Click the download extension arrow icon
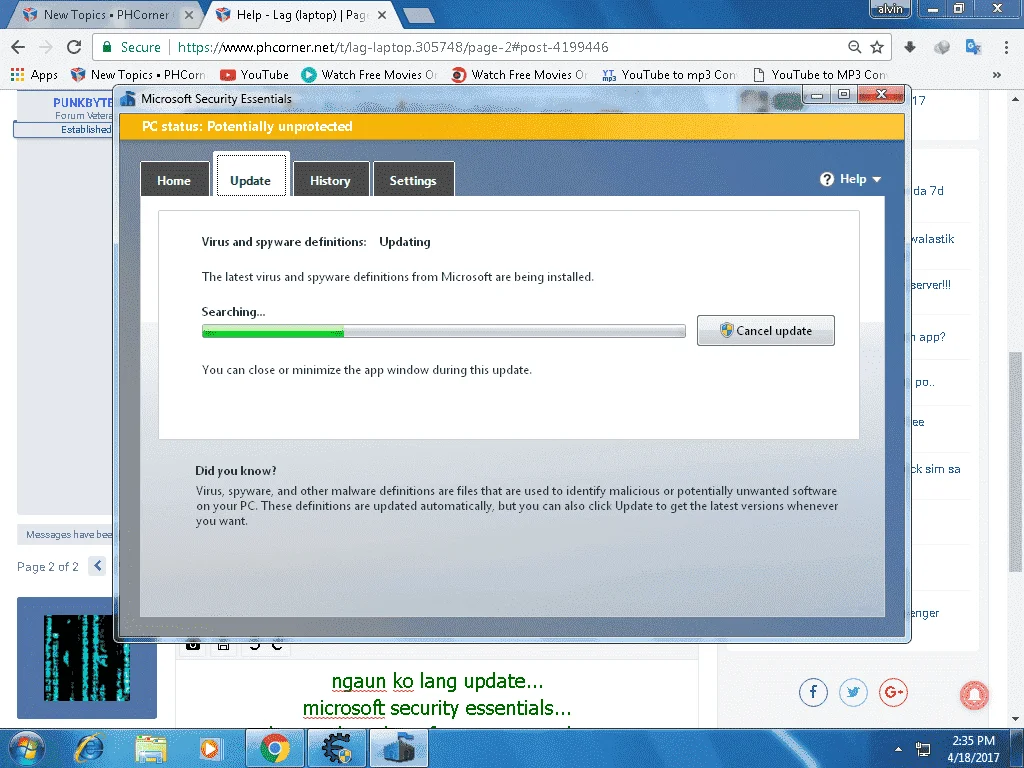 [x=910, y=47]
